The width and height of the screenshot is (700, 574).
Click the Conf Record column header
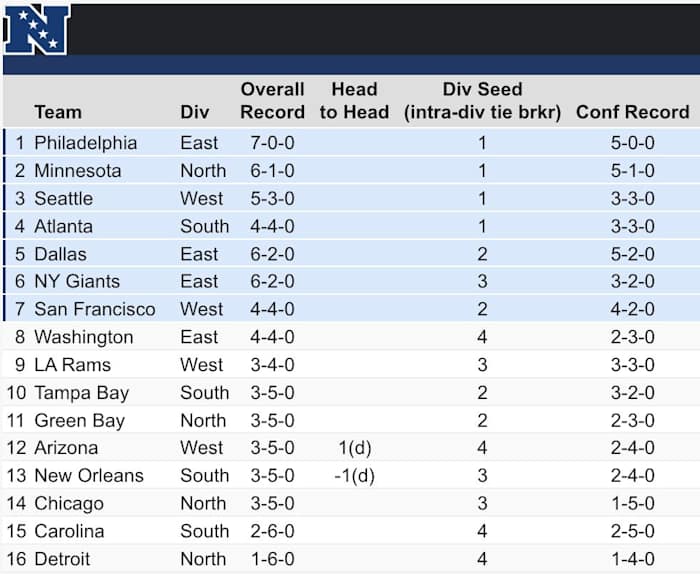632,112
